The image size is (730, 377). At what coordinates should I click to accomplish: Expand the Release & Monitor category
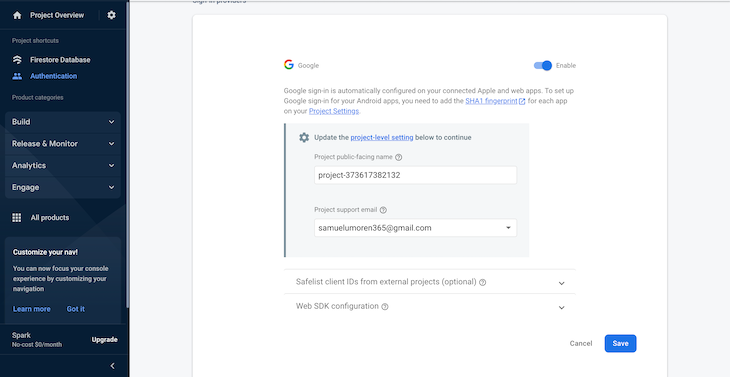[x=63, y=144]
